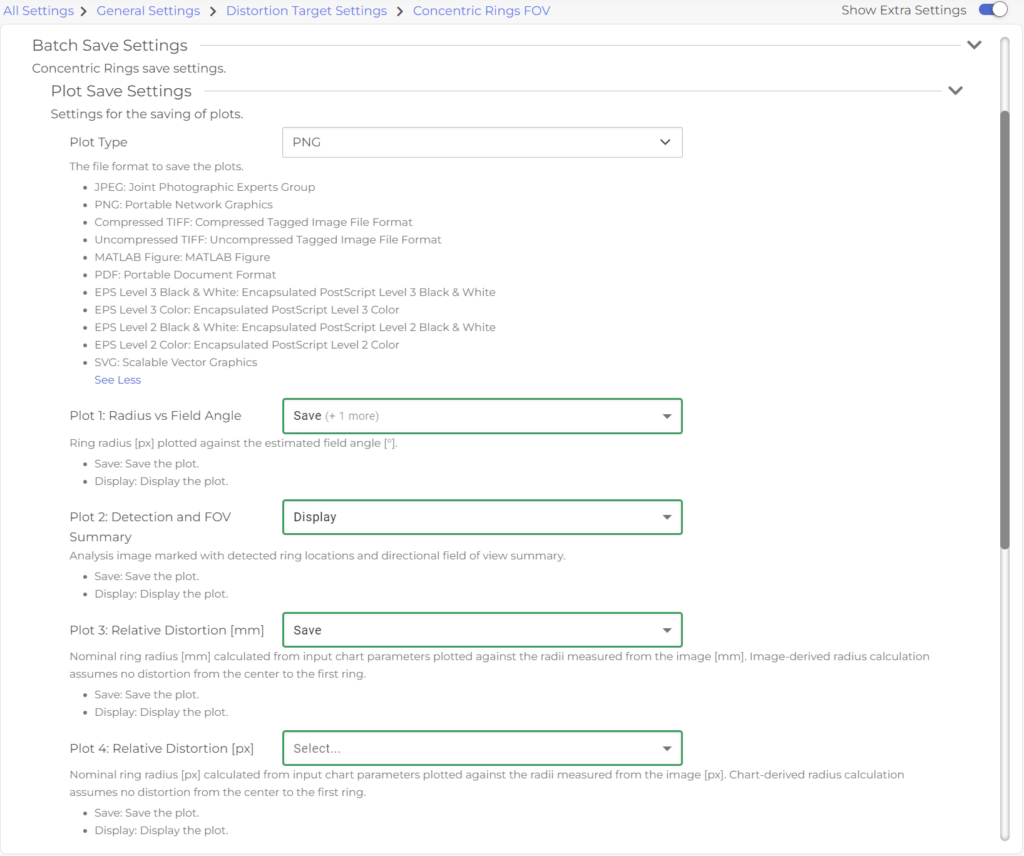Click the Concentric Rings FOV breadcrumb
This screenshot has width=1024, height=856.
(481, 10)
